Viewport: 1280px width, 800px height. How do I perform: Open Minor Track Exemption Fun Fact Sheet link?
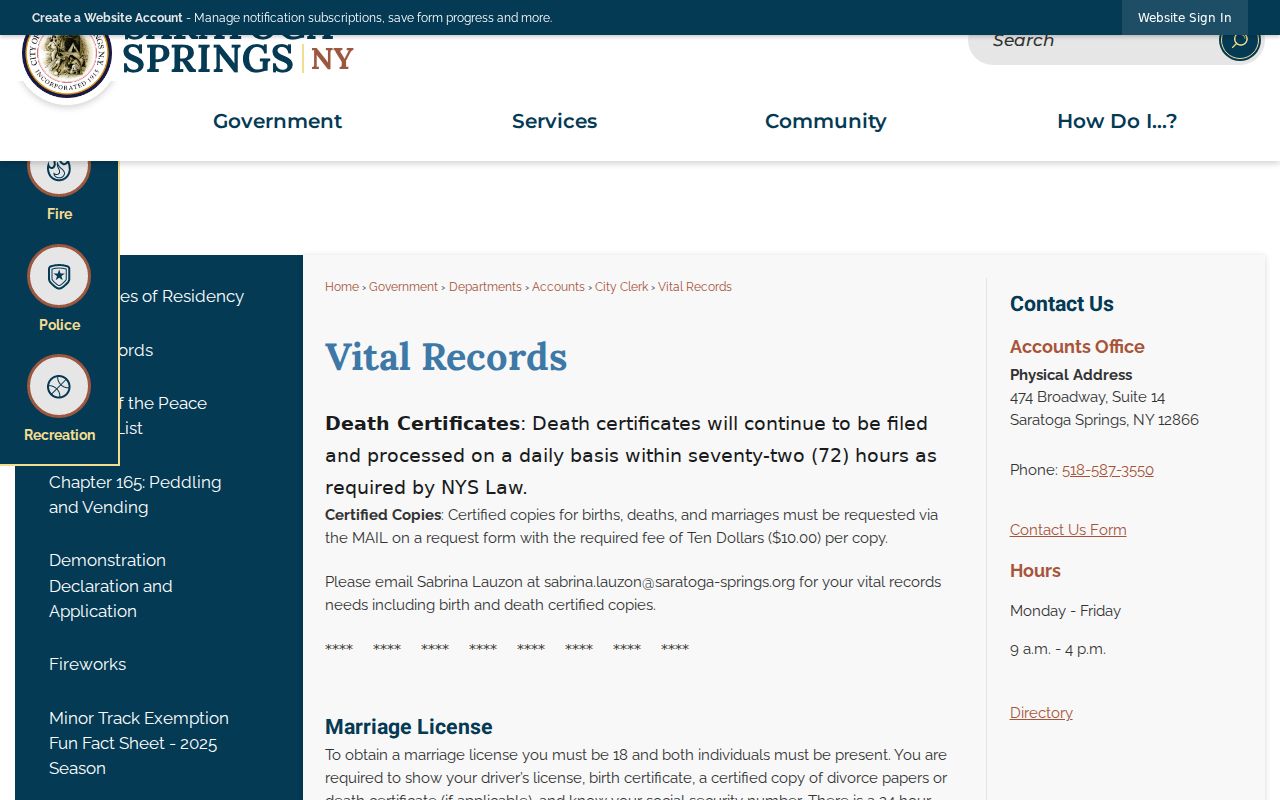139,743
